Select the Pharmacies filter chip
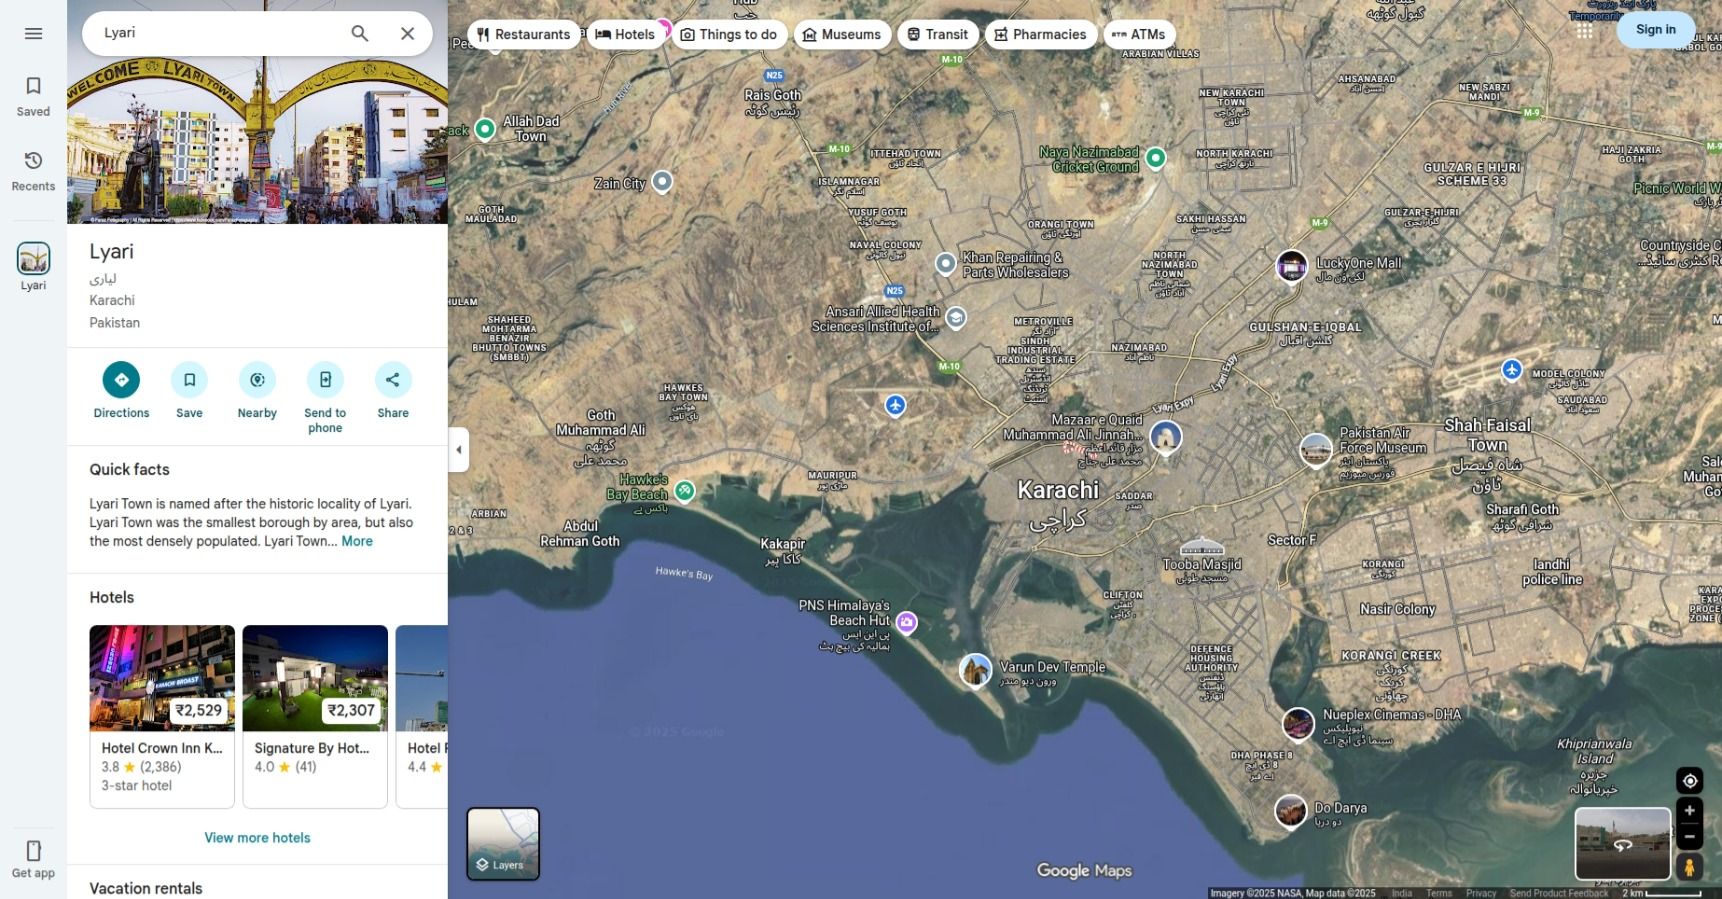 tap(1040, 34)
